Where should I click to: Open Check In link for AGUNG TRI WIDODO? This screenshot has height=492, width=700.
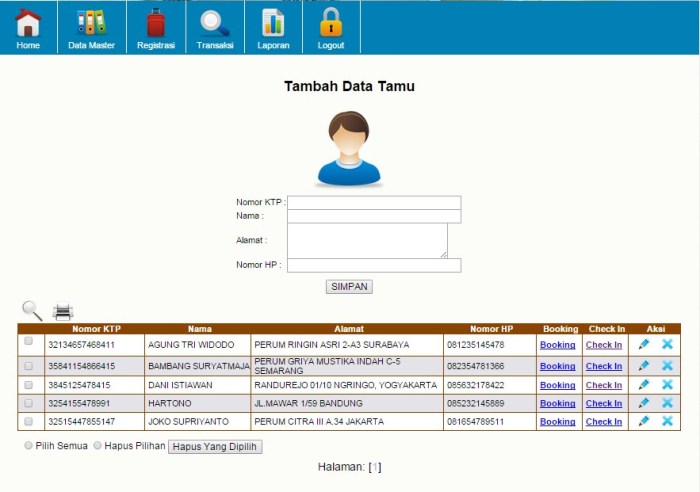[x=604, y=345]
